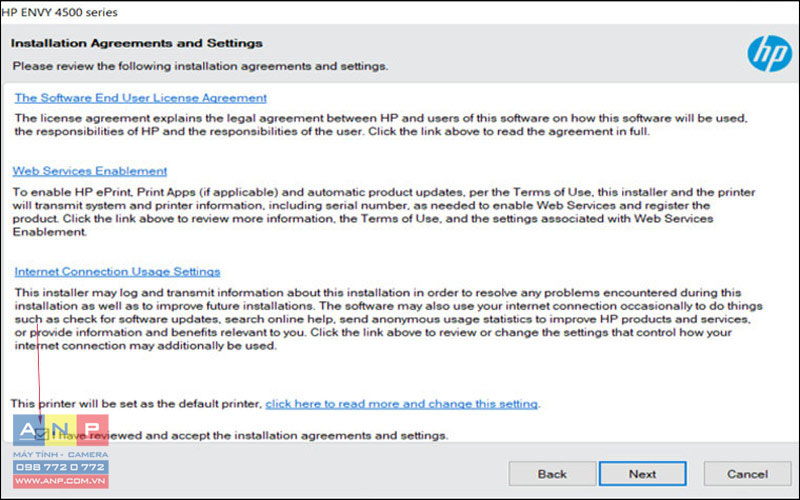Click the 098 772 0 772 phone banner

(61, 467)
